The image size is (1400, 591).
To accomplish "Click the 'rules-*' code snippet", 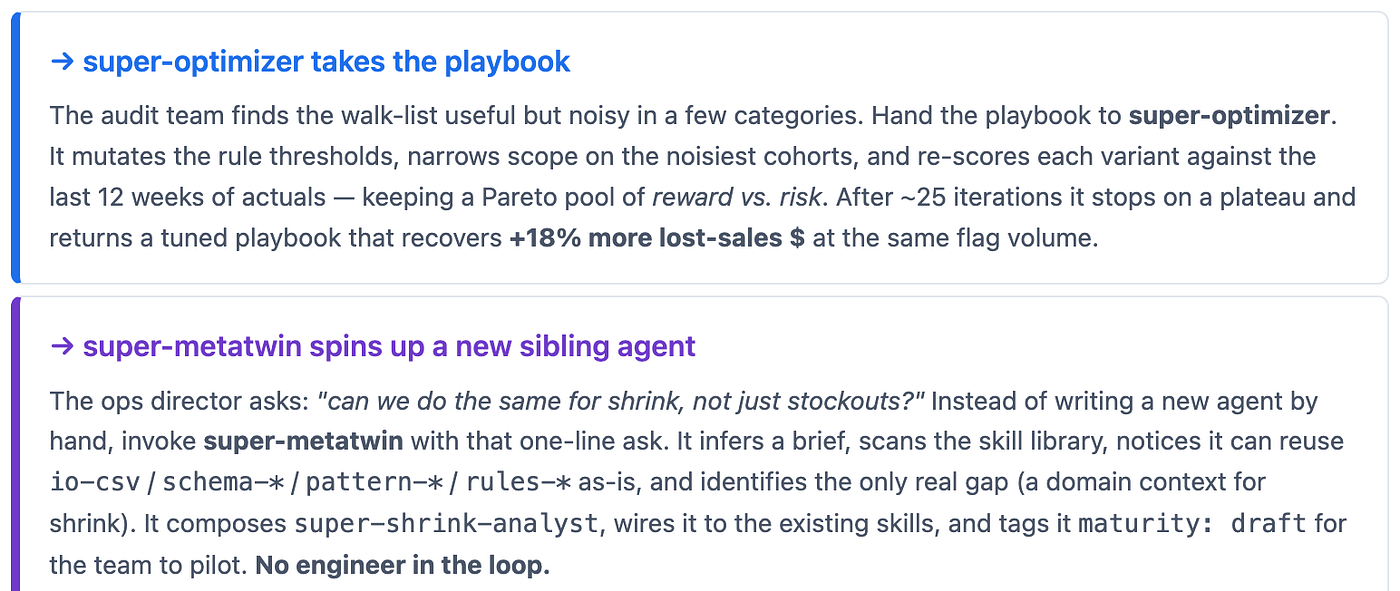I will (x=517, y=482).
